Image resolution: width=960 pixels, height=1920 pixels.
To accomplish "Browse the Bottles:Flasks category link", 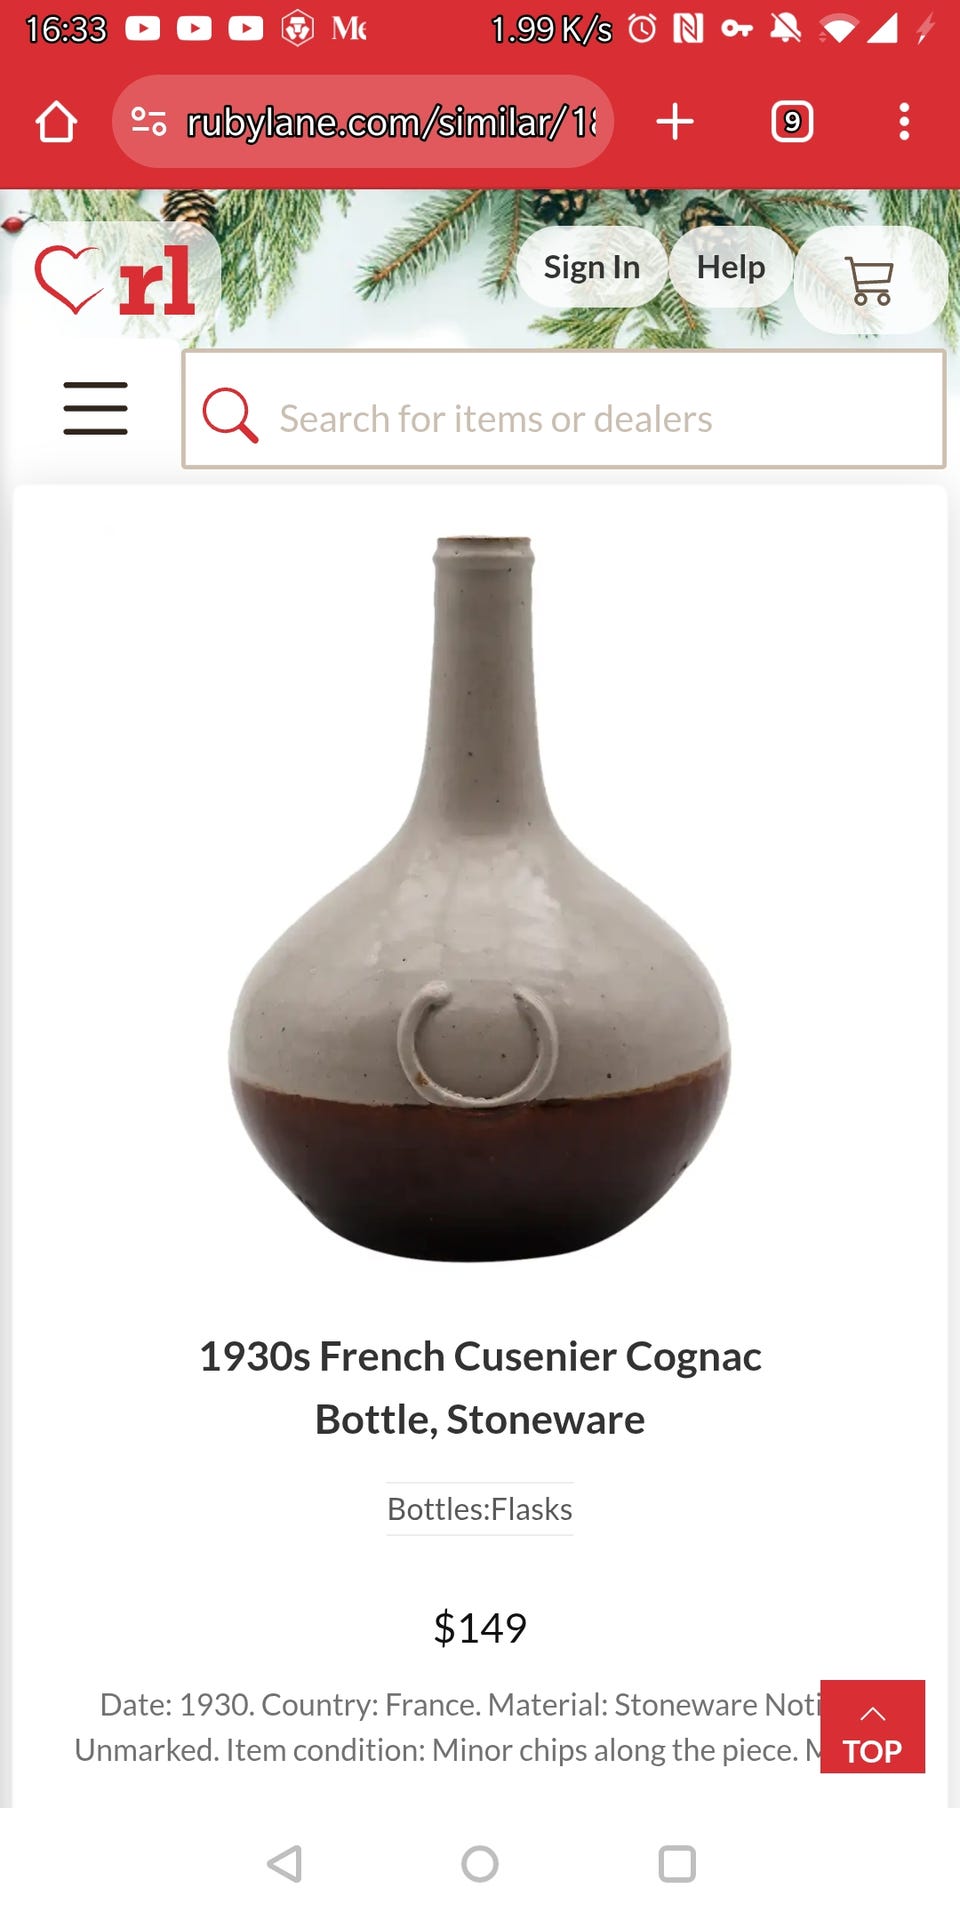I will coord(480,1509).
